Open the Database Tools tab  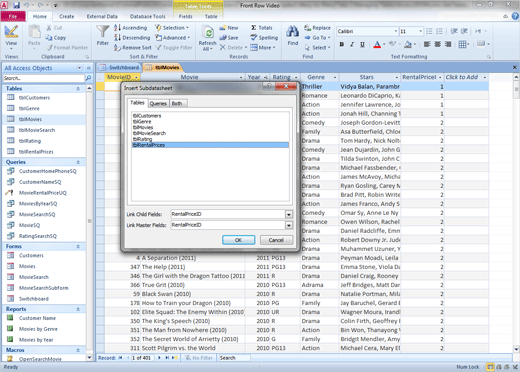click(147, 16)
